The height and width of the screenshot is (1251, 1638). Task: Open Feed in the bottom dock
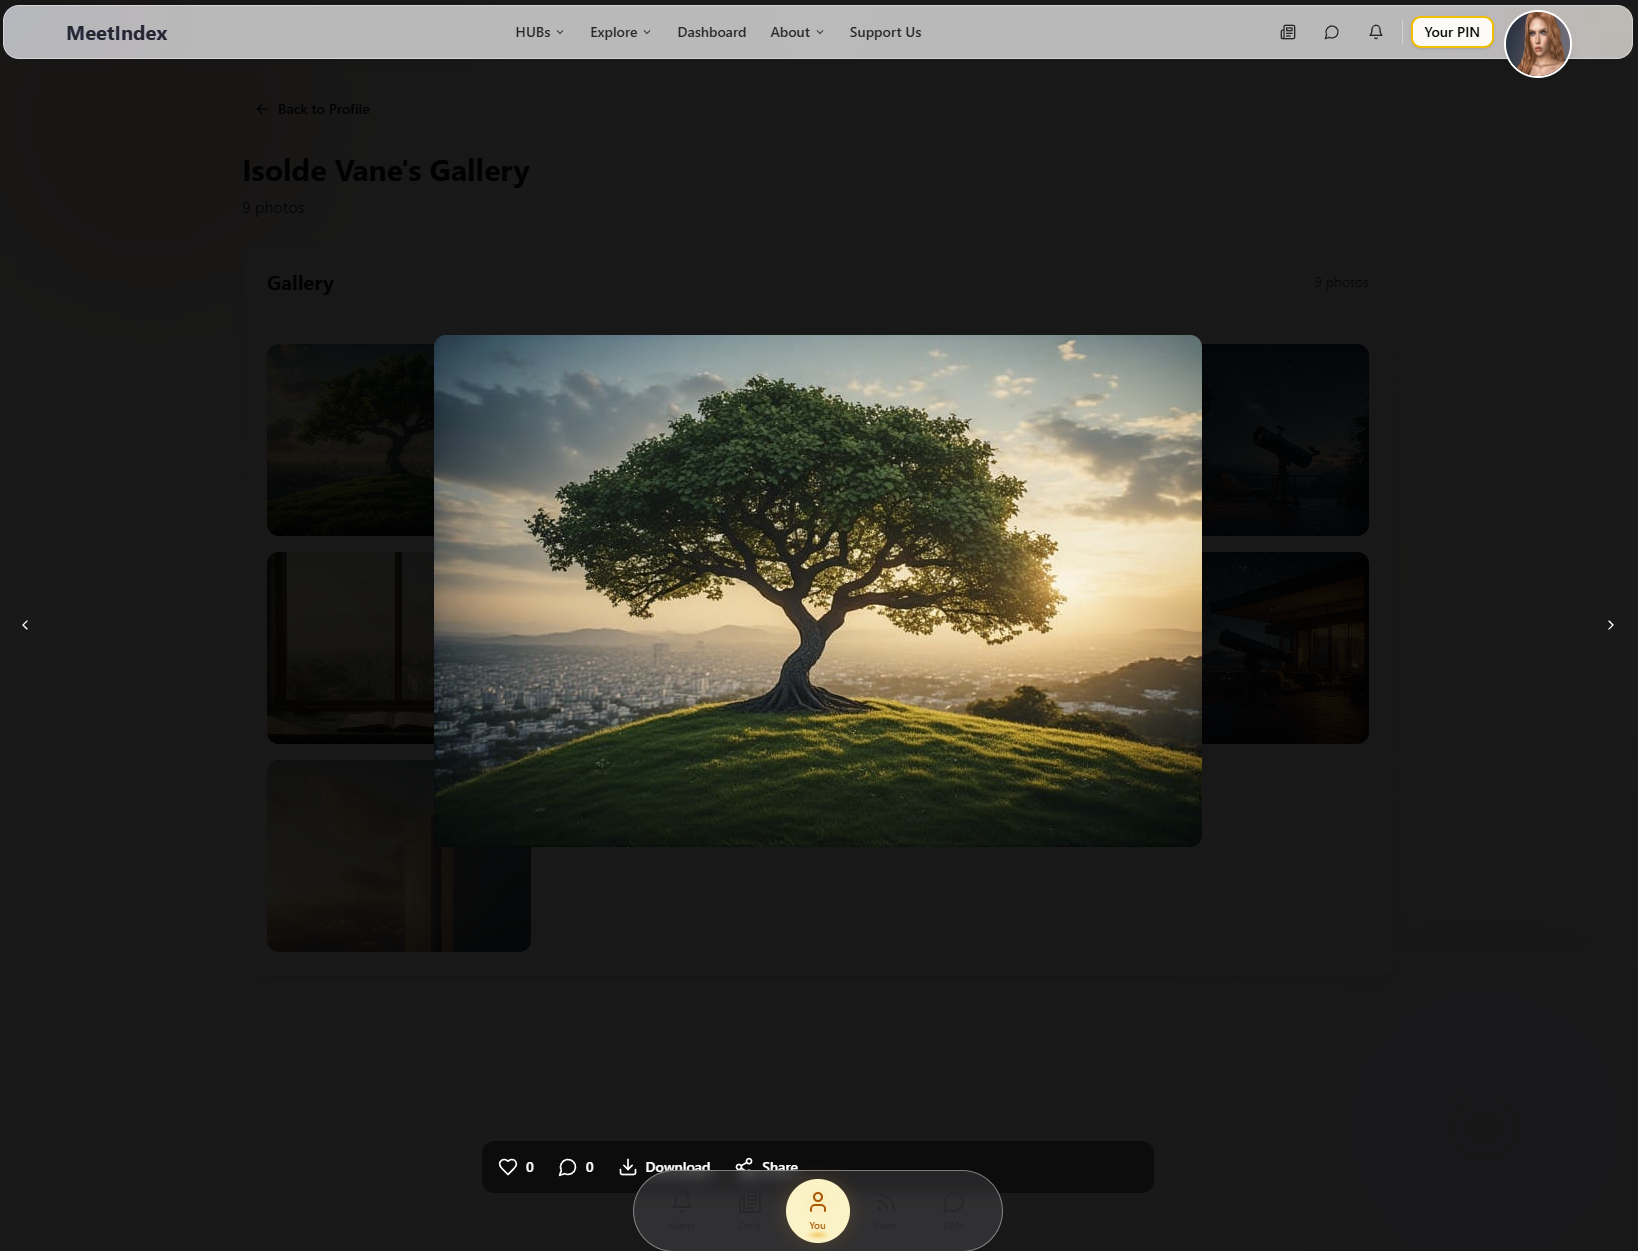(x=885, y=1210)
